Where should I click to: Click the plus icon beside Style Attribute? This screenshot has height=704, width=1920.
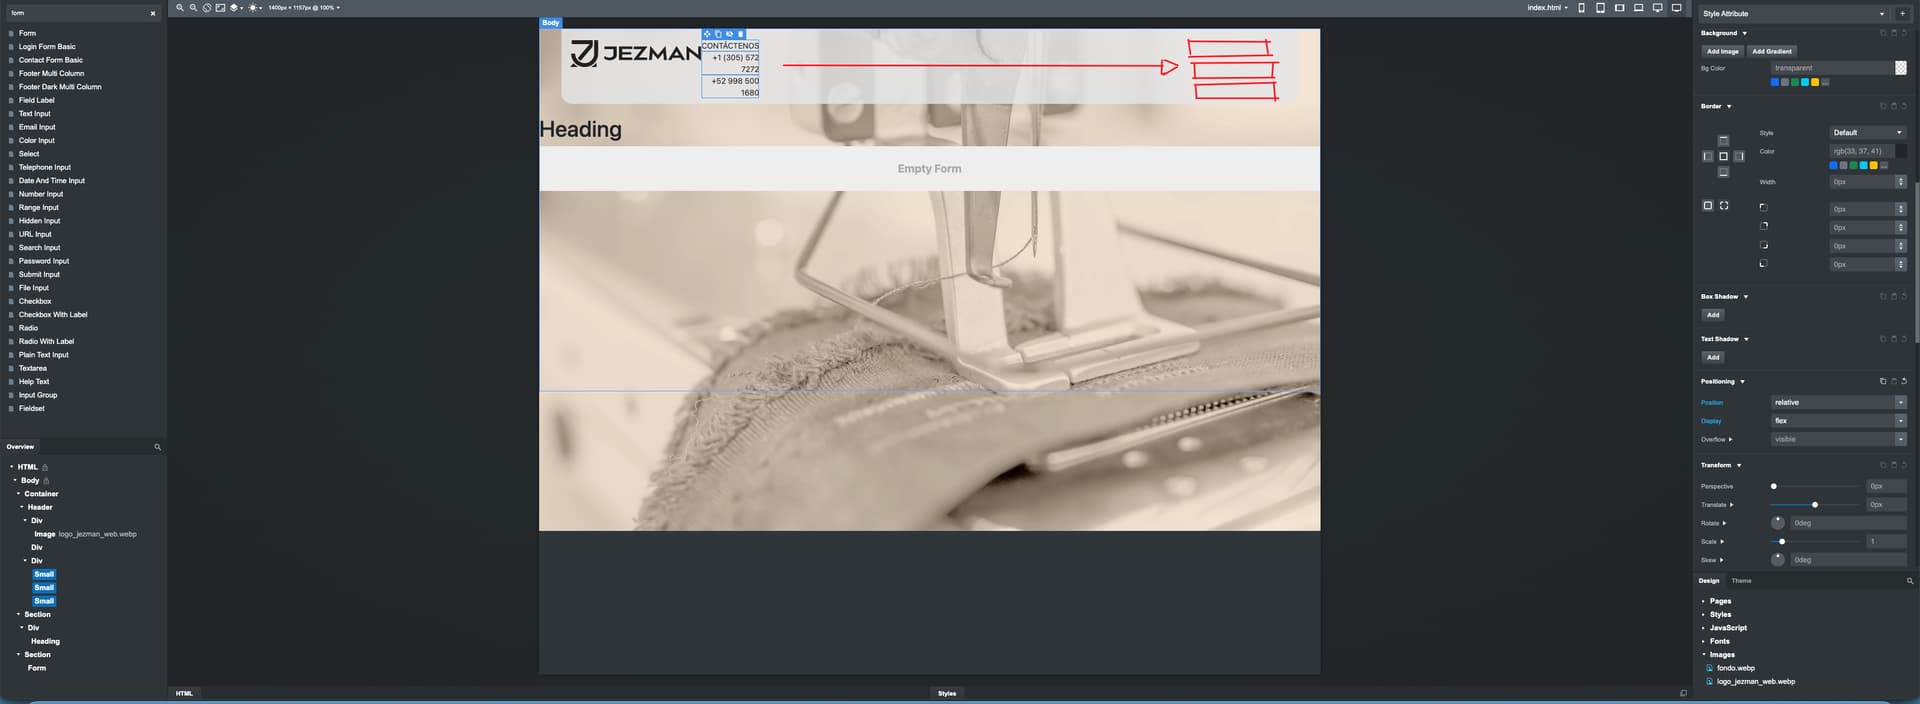click(x=1902, y=14)
